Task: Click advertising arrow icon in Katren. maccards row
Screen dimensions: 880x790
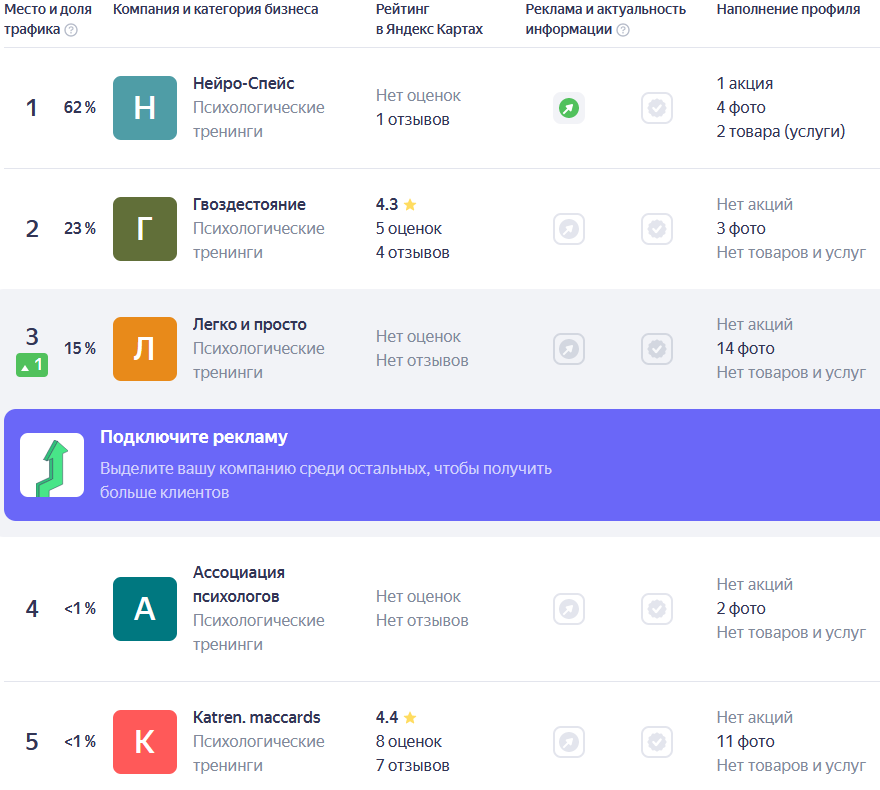Action: pyautogui.click(x=569, y=742)
